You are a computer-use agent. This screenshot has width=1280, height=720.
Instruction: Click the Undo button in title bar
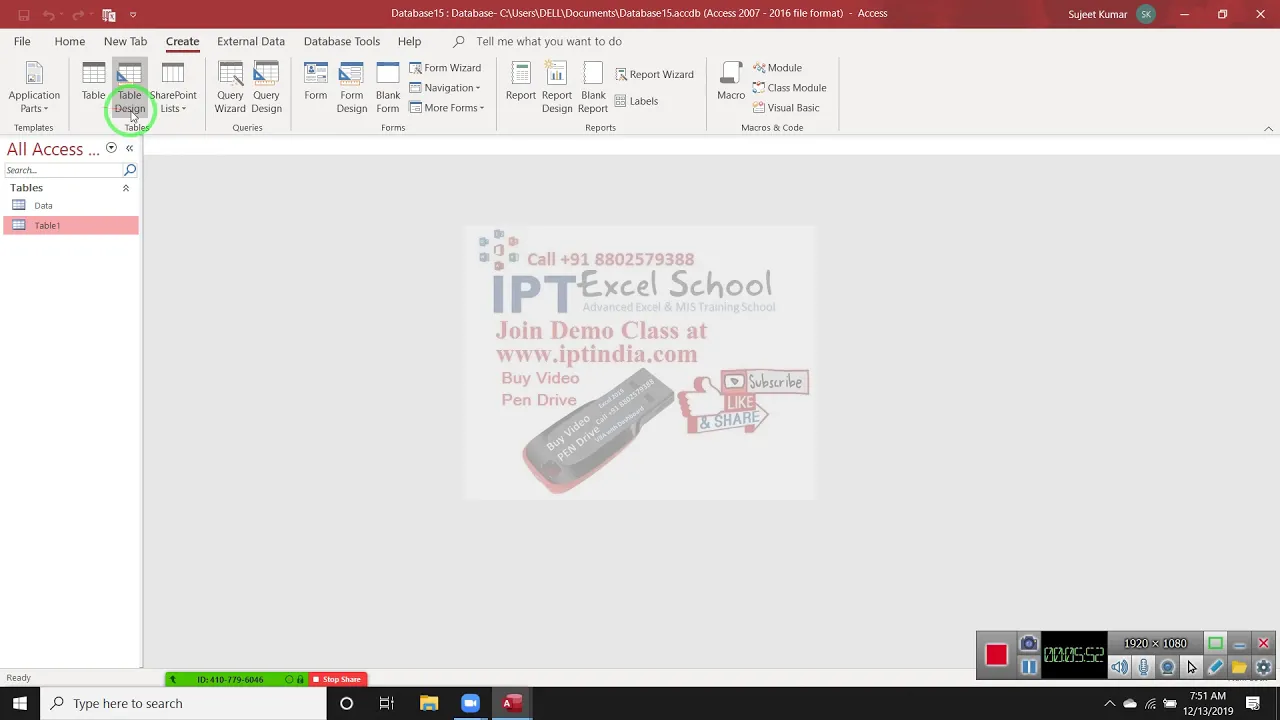(48, 15)
